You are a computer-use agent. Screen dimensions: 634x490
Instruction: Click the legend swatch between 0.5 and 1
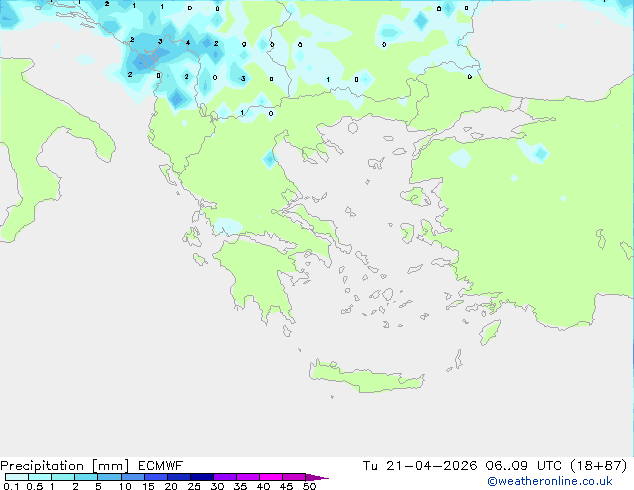pyautogui.click(x=40, y=477)
